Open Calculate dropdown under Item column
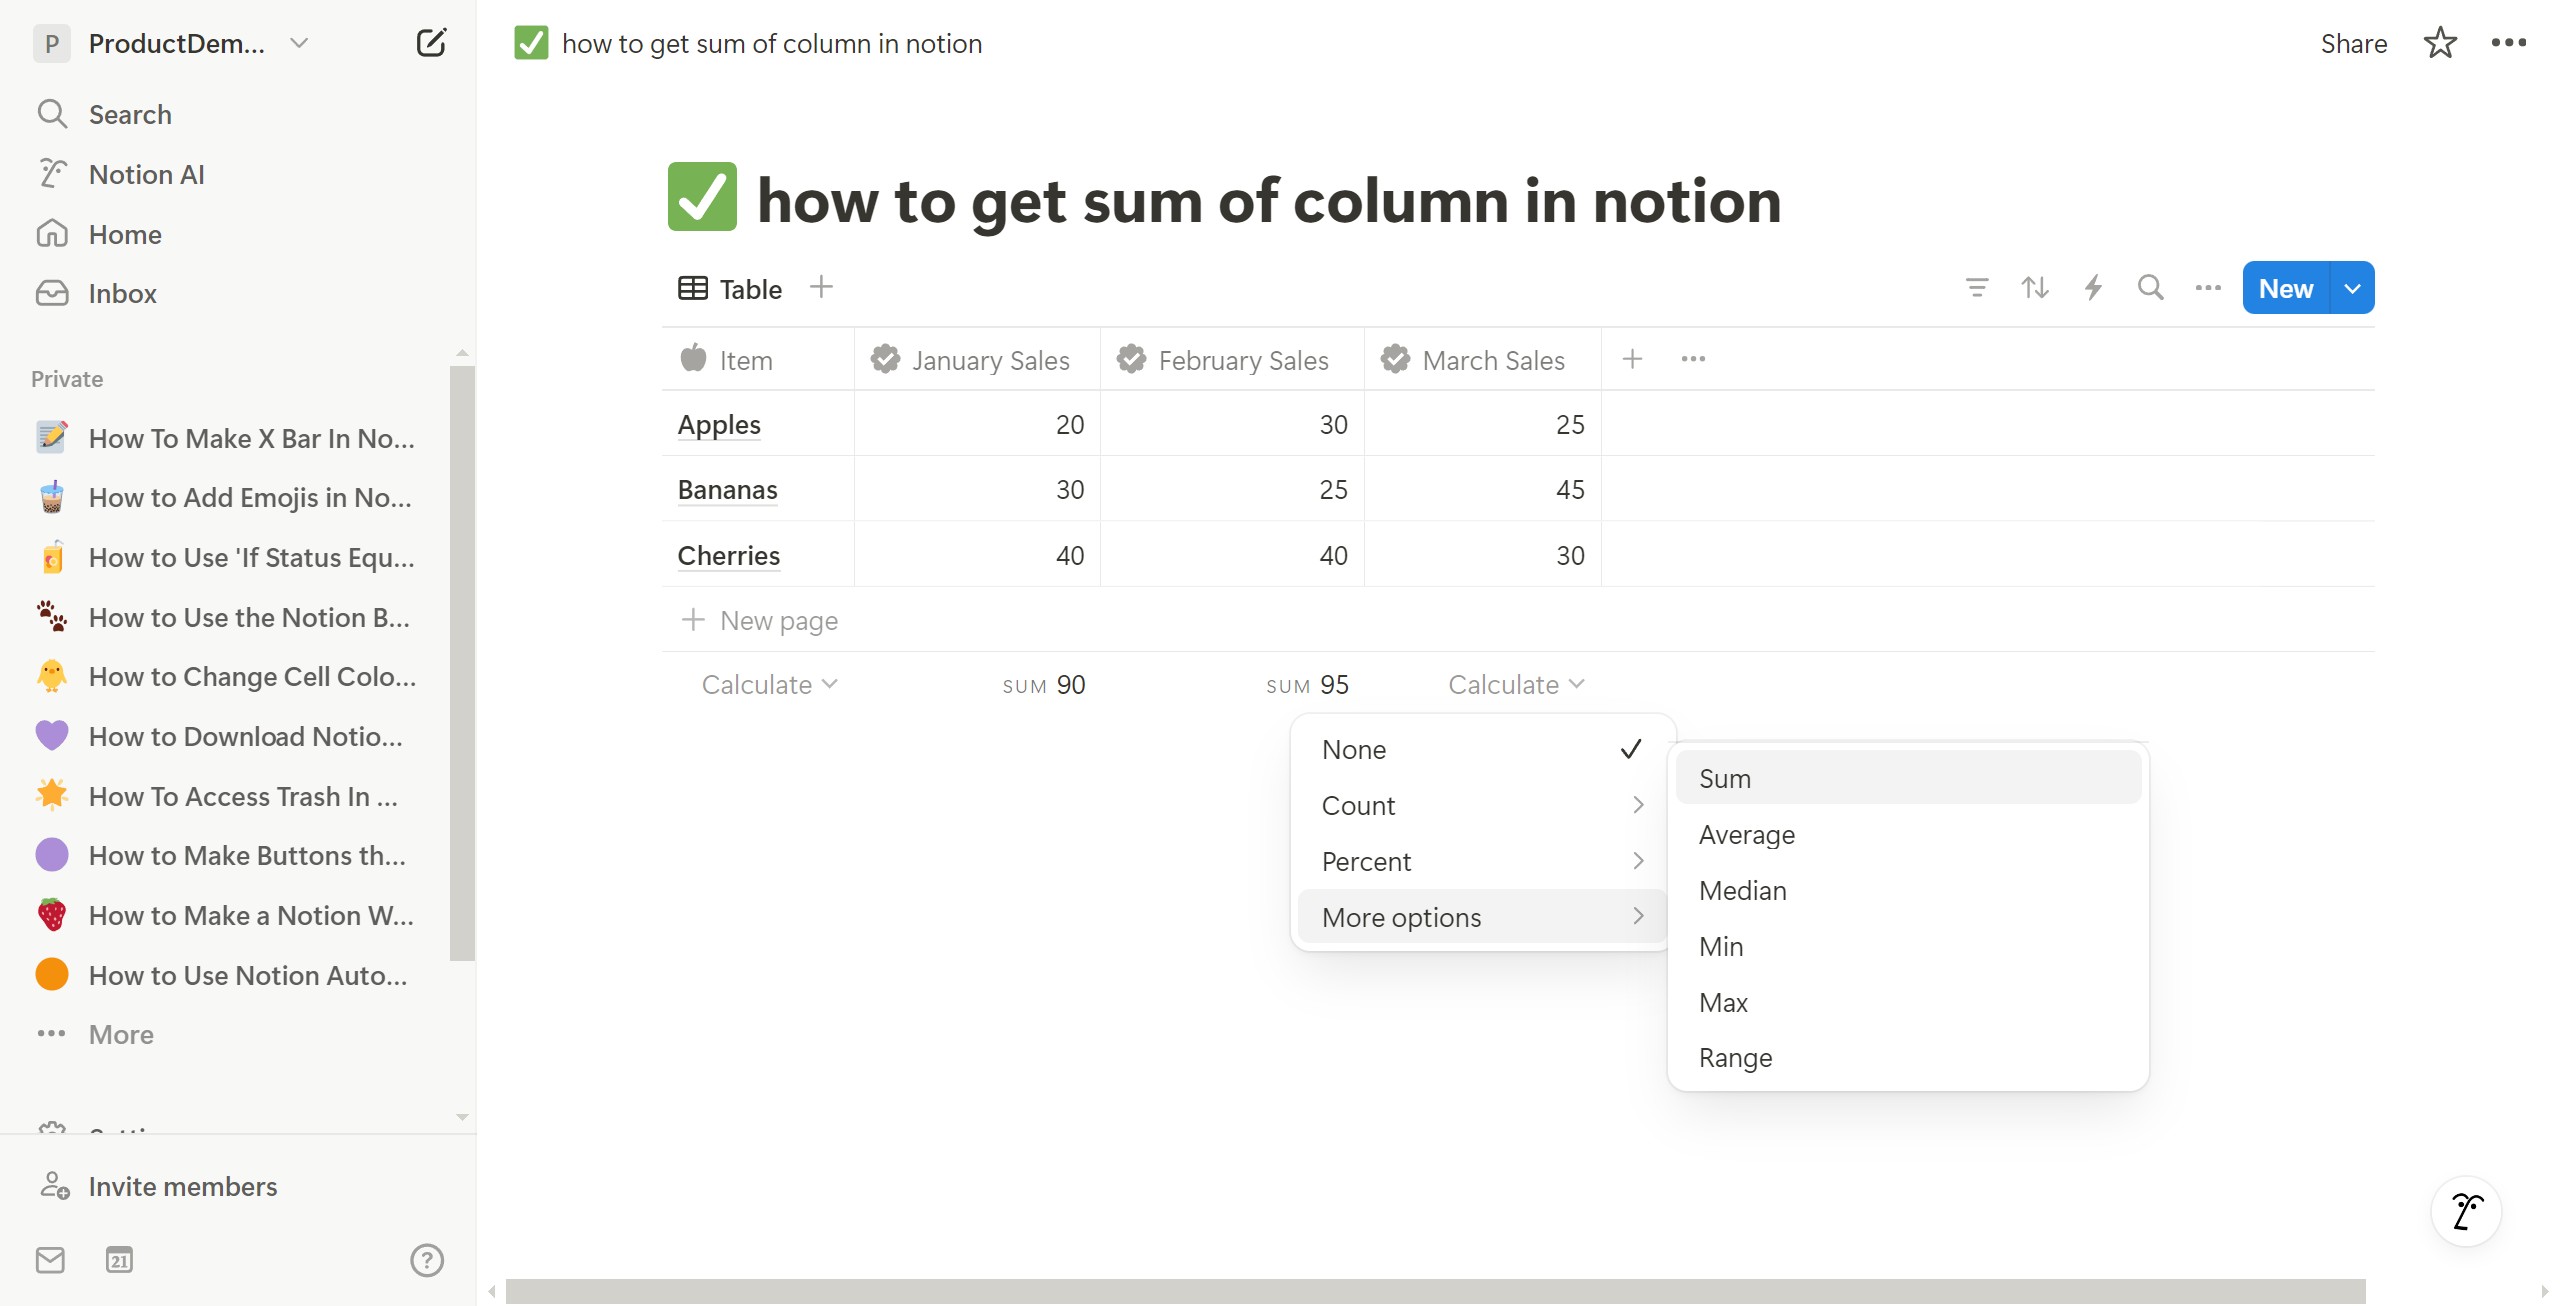This screenshot has height=1306, width=2561. (769, 685)
